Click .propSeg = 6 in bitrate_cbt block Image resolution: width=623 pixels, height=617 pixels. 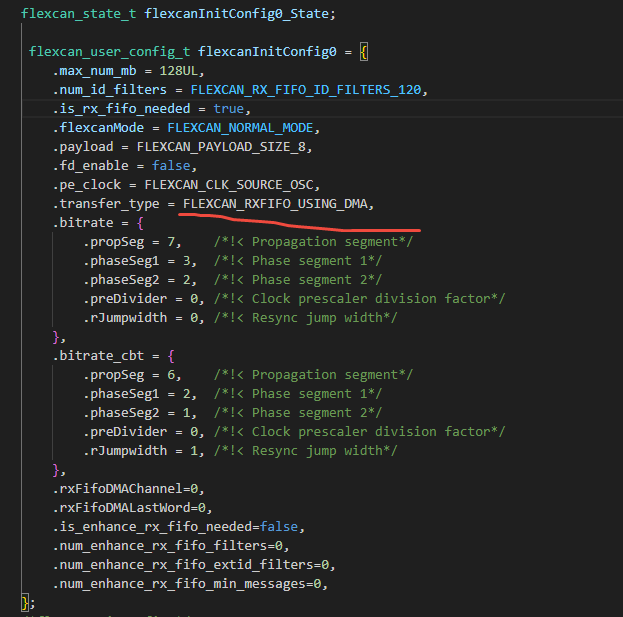click(x=132, y=375)
